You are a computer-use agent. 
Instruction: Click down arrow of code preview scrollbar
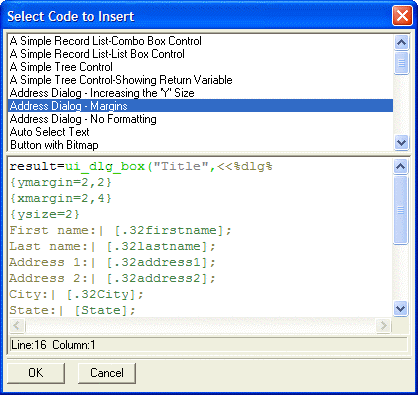click(x=400, y=308)
